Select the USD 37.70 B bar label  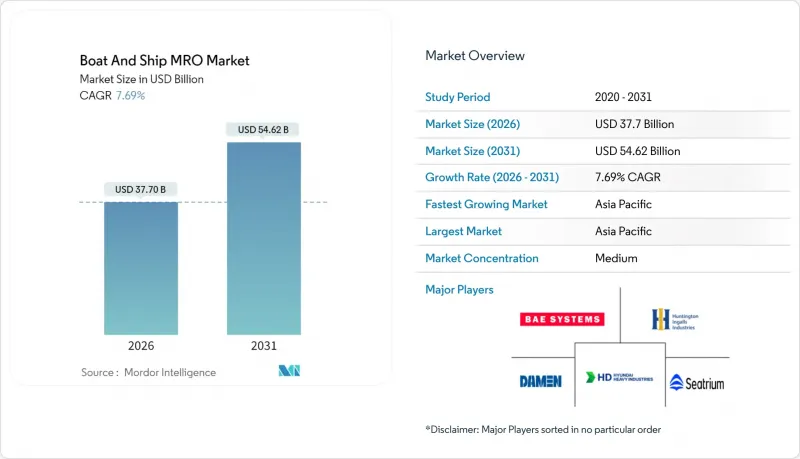point(141,189)
